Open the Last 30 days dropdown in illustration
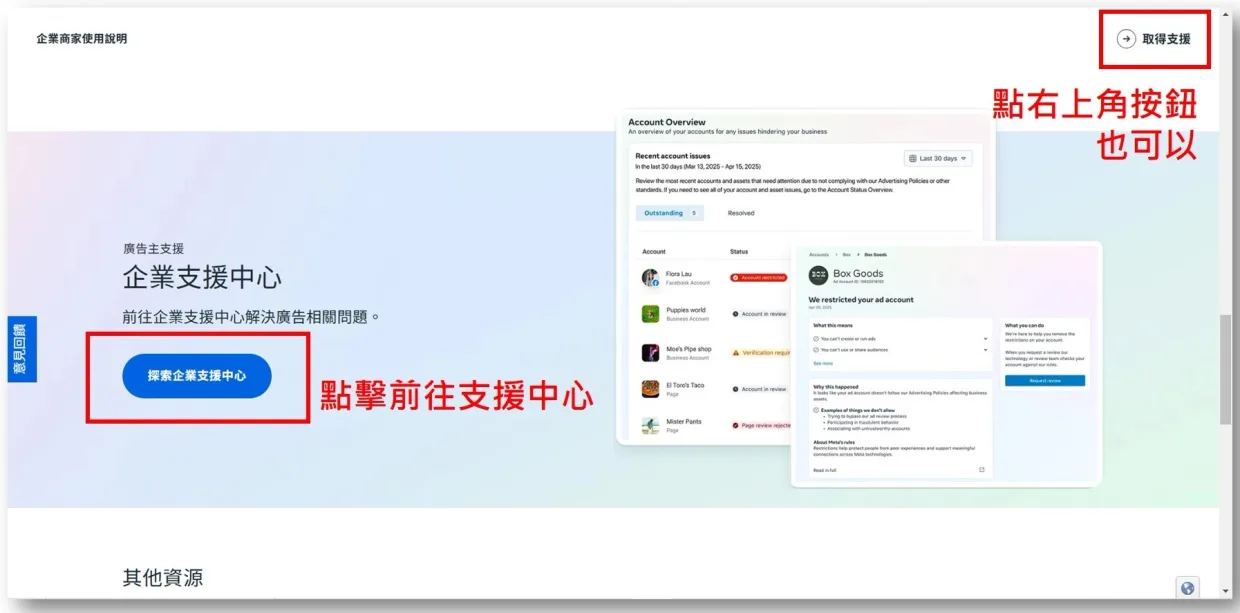Screen dimensions: 1240x613 point(938,158)
